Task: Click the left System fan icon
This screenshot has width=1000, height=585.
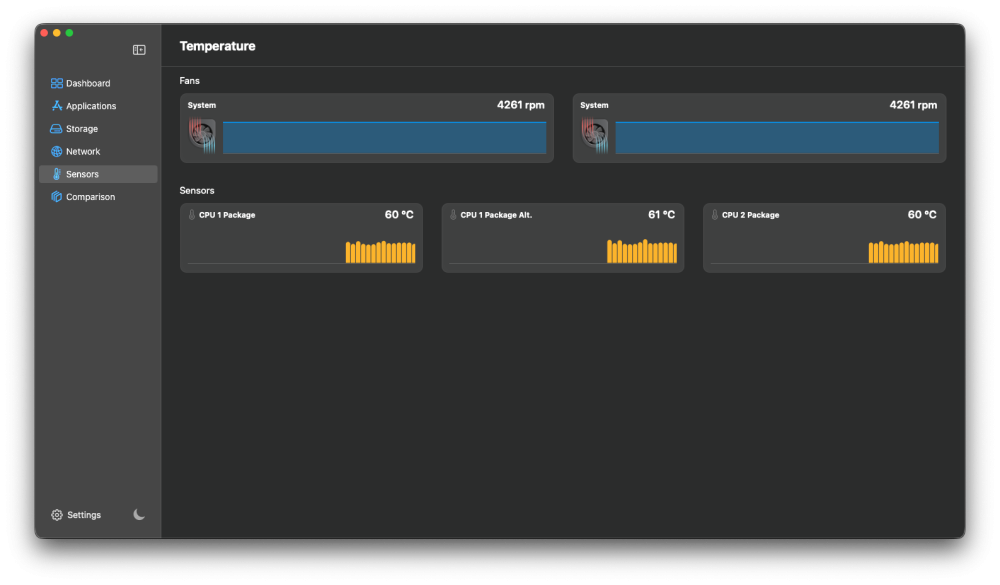Action: 202,135
